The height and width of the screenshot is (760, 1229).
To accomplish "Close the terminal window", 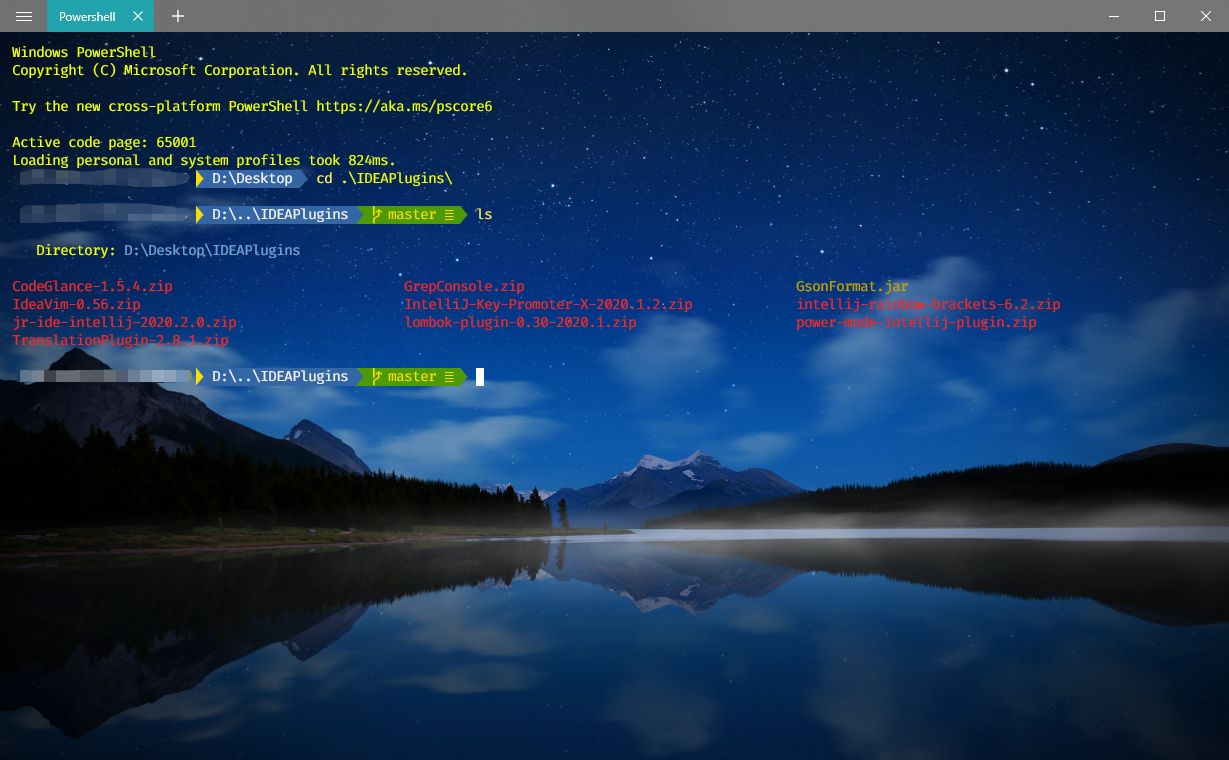I will coord(1206,16).
